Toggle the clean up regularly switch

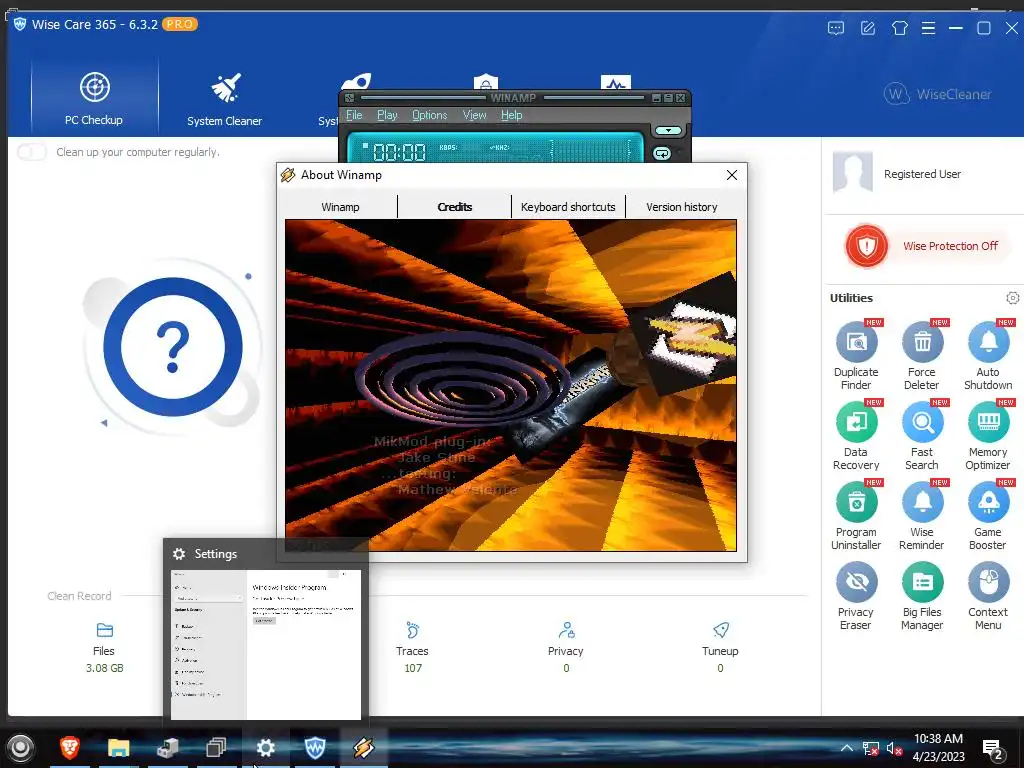point(31,152)
